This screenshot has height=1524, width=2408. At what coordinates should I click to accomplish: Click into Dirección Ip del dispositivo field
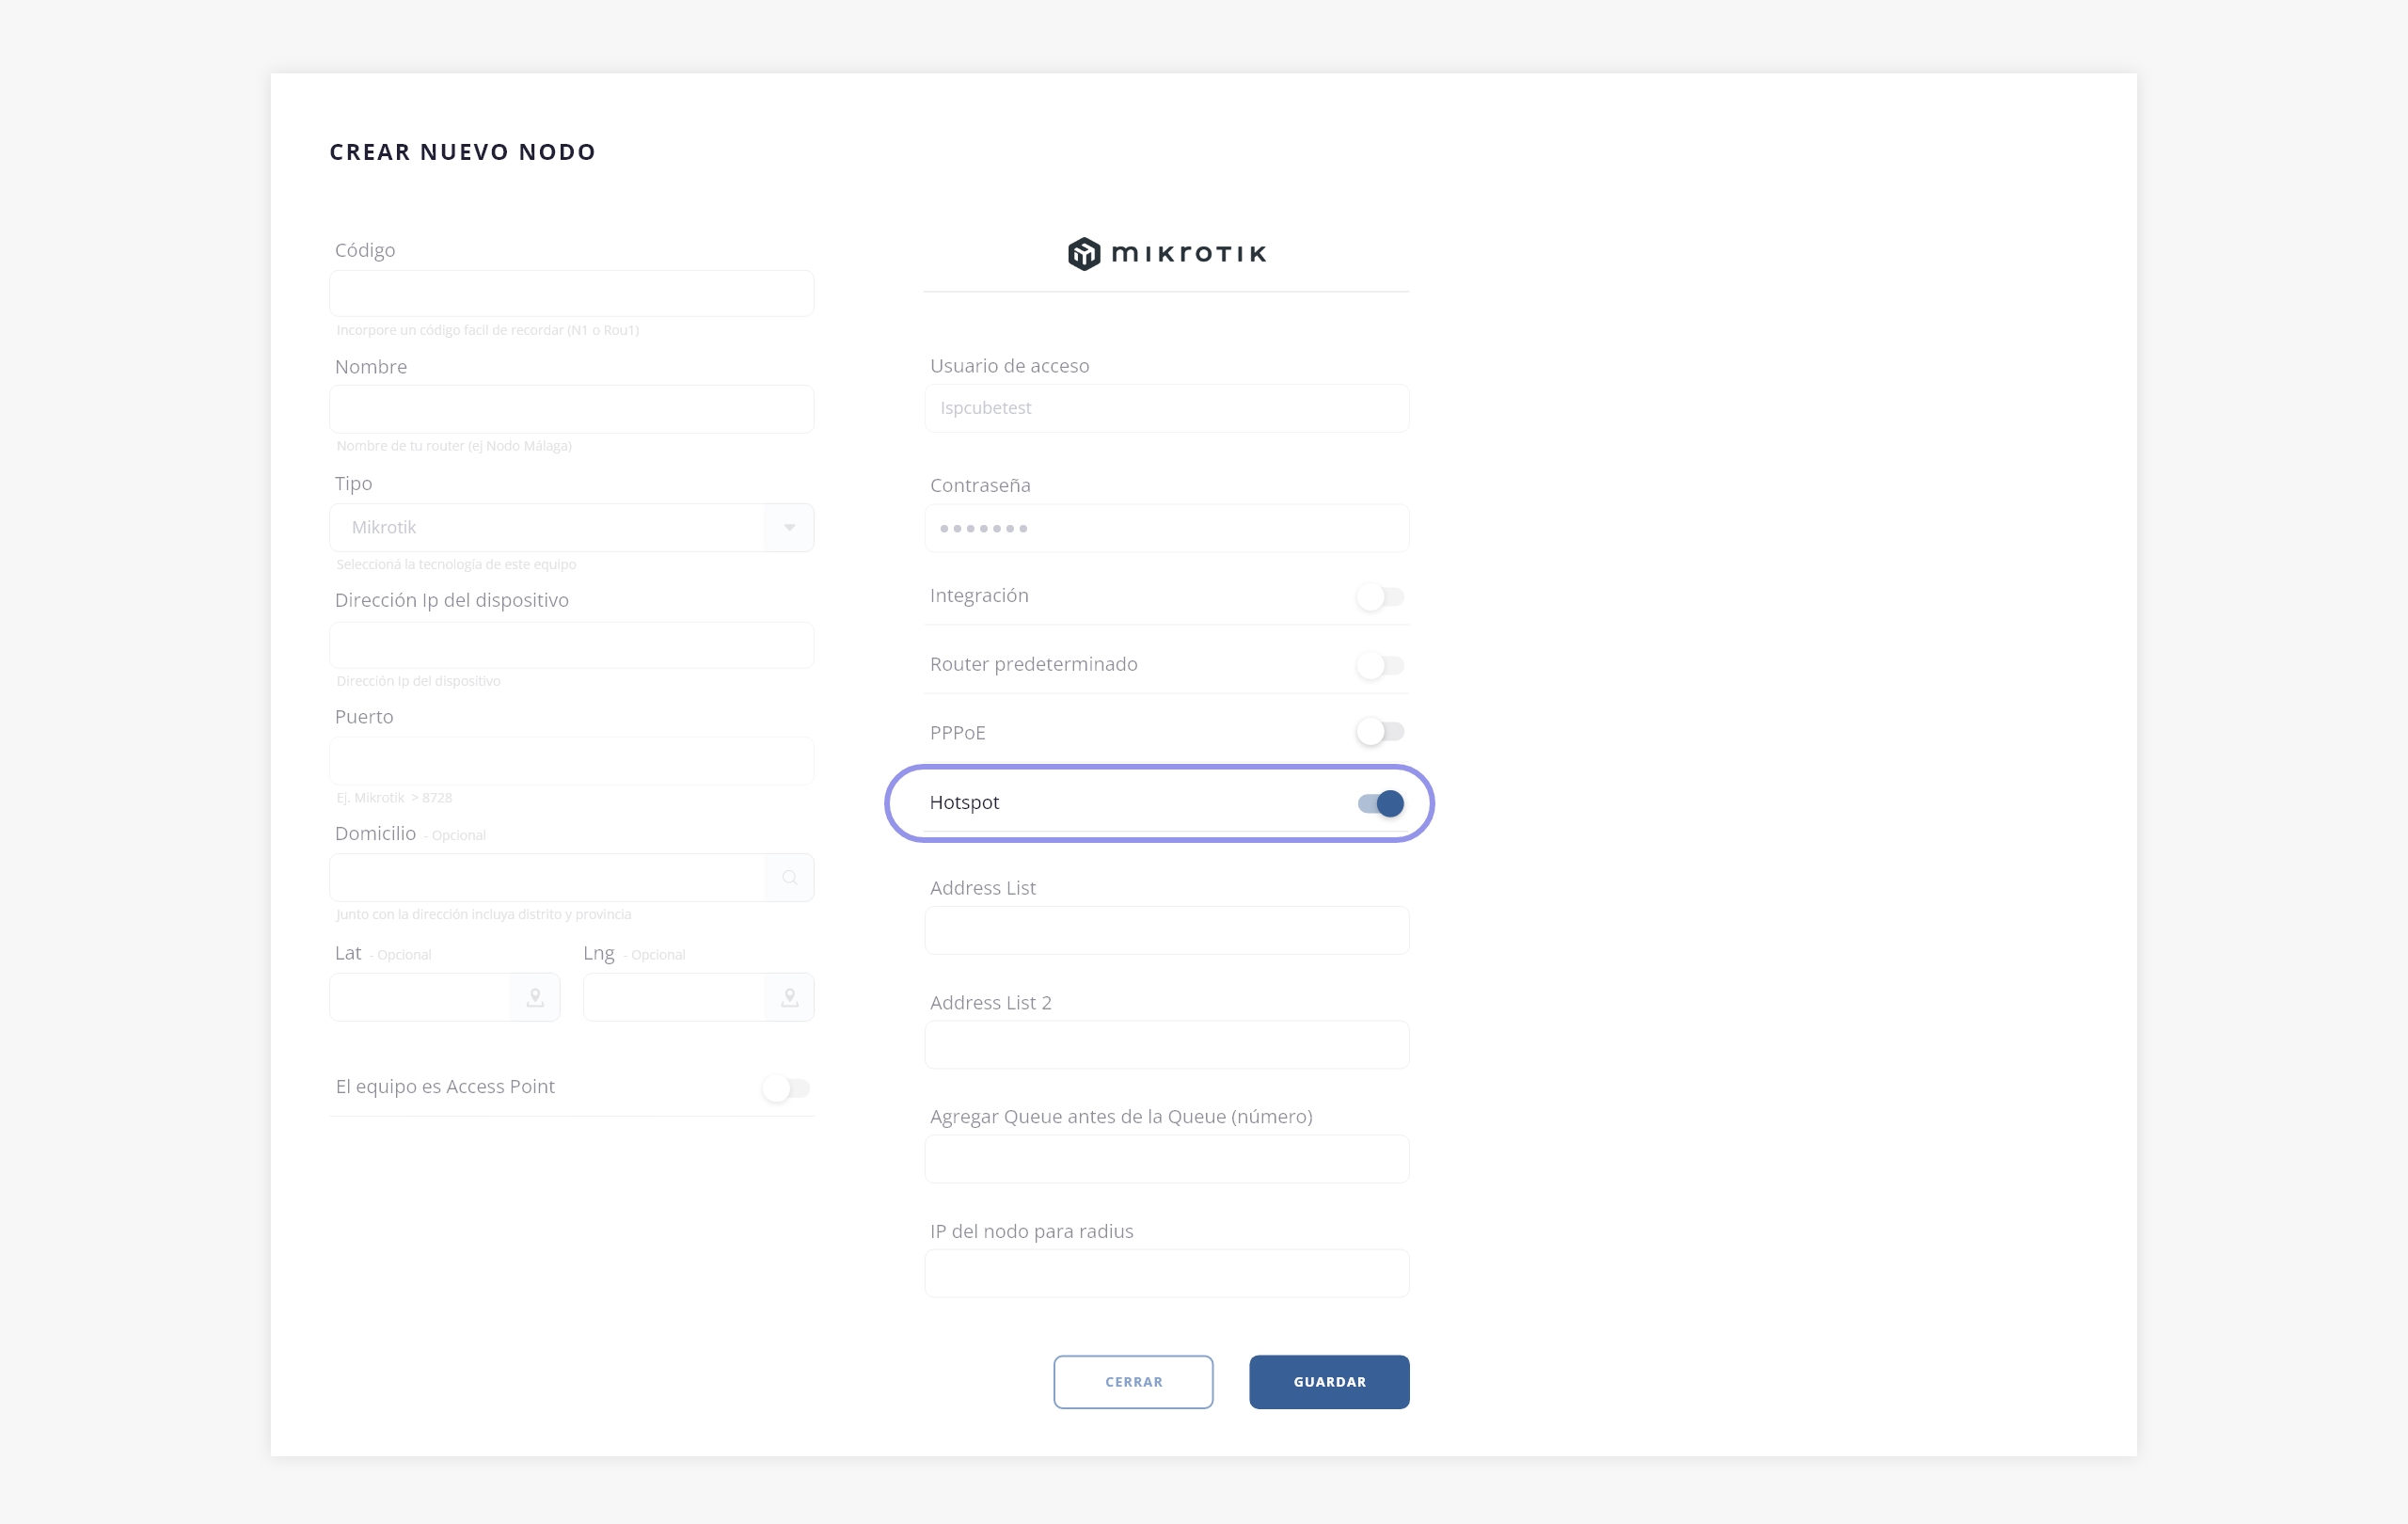point(571,645)
